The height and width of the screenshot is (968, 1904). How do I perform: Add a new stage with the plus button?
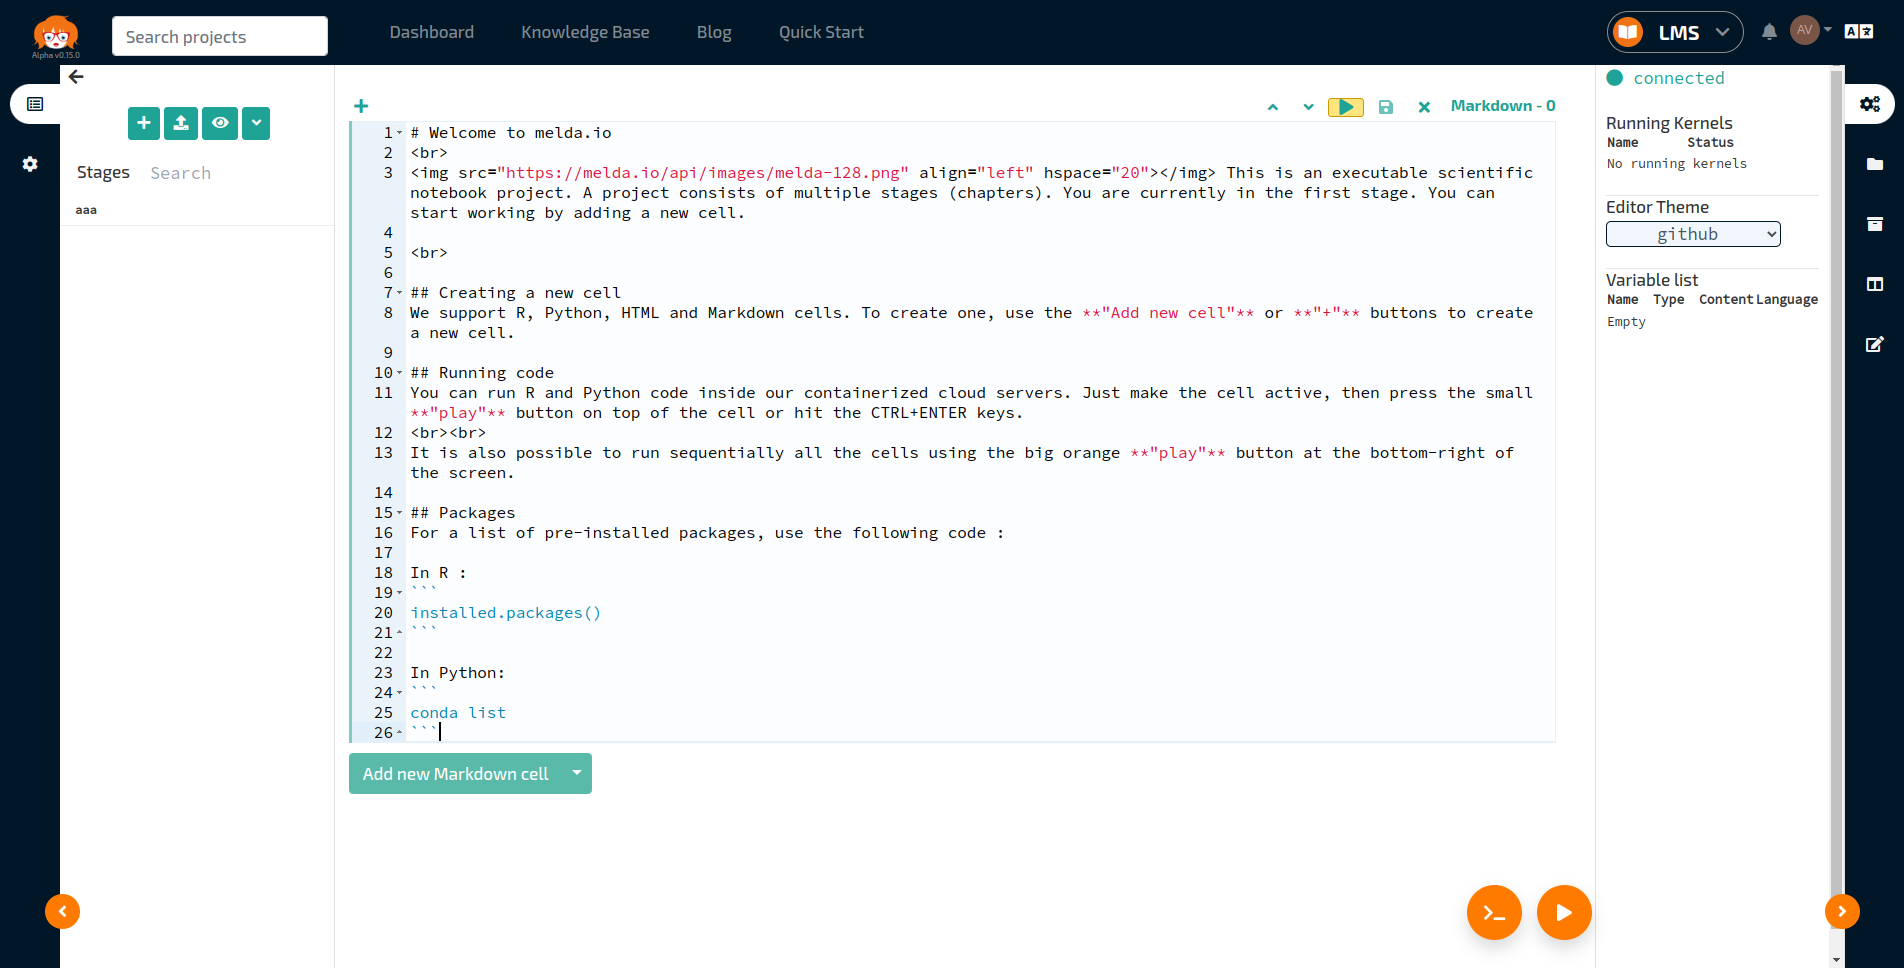(x=144, y=123)
